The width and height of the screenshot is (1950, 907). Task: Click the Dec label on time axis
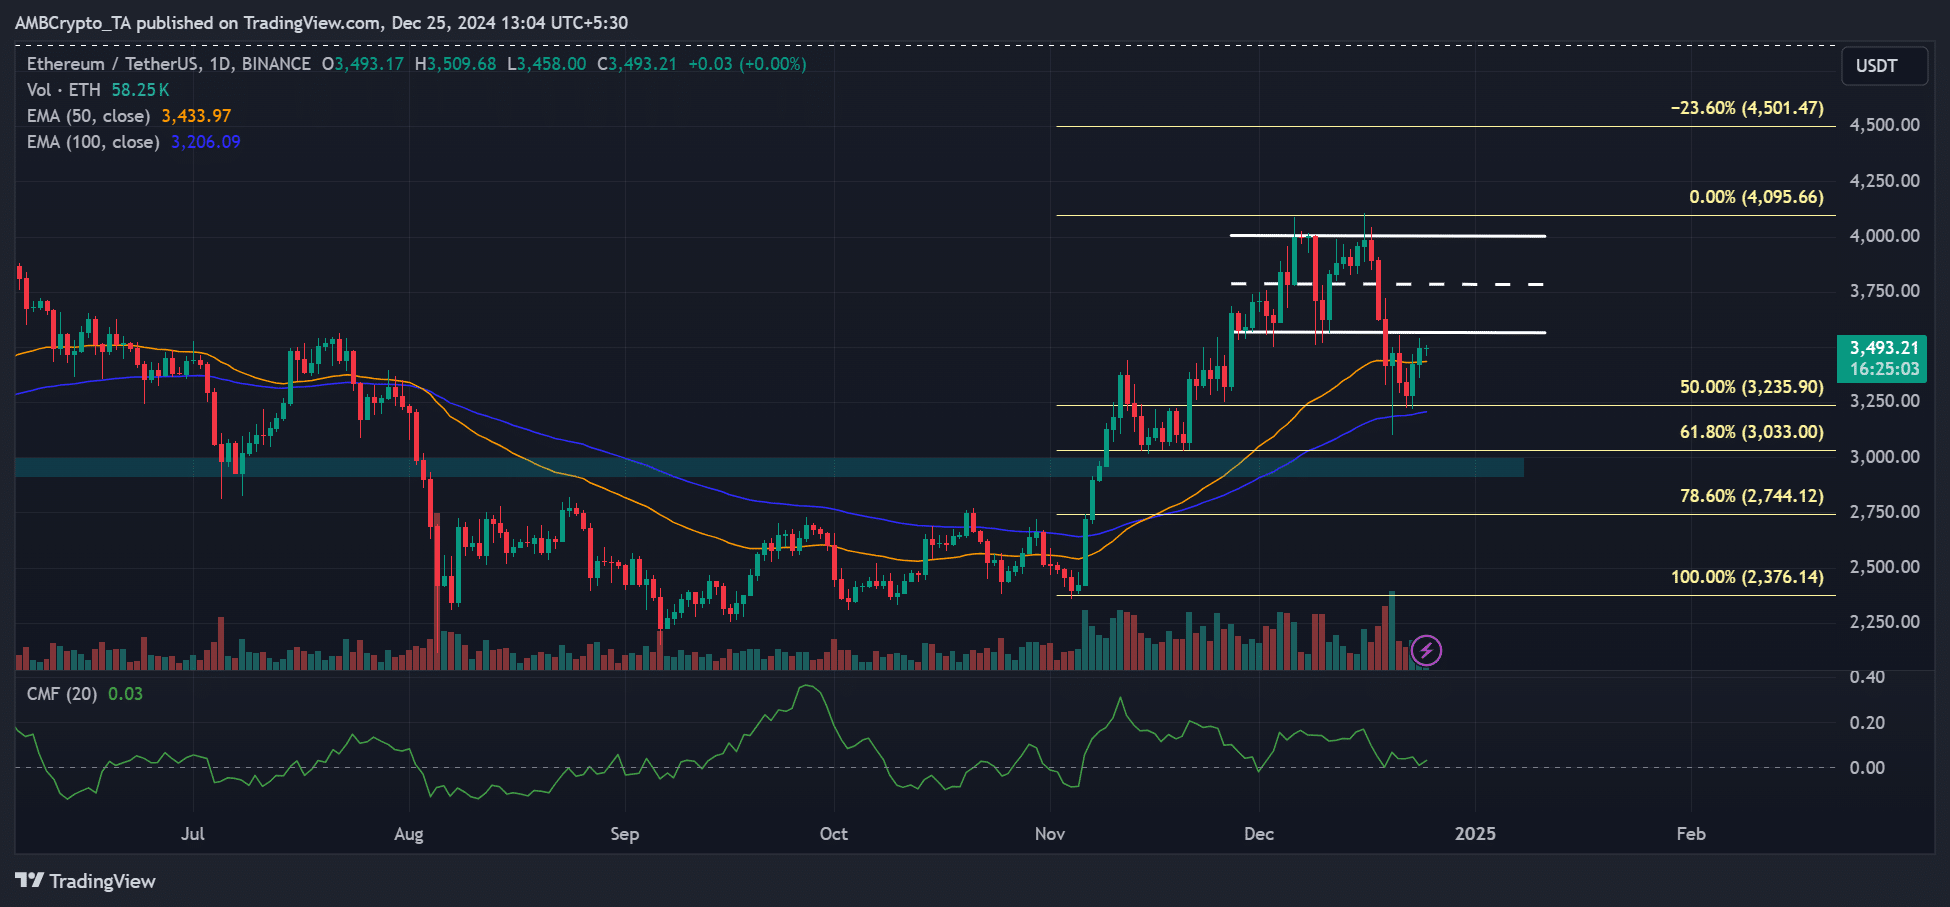(1259, 834)
